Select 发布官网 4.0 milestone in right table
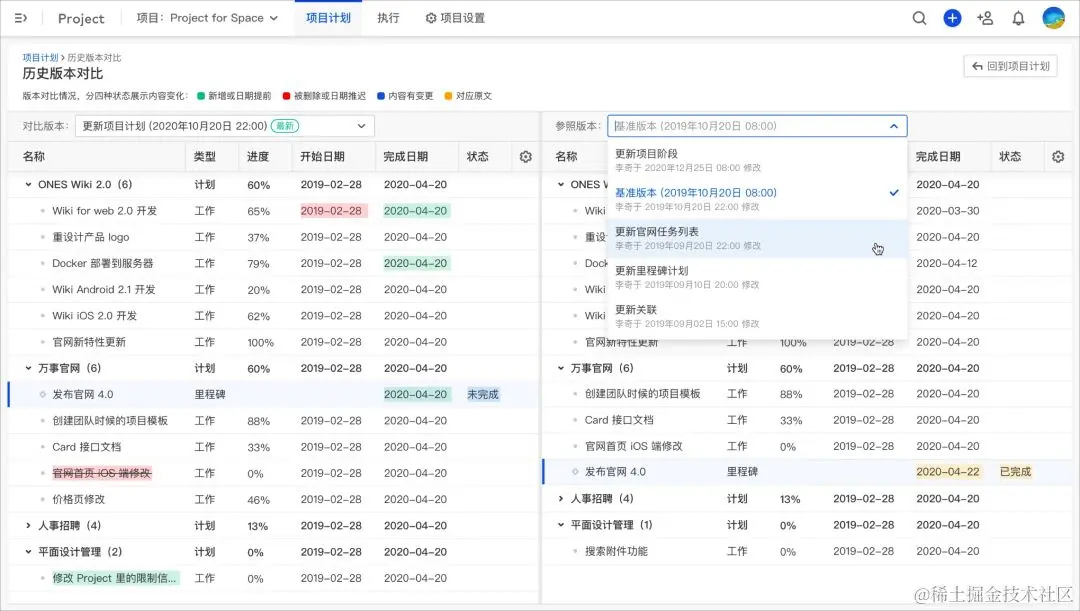 click(x=807, y=472)
